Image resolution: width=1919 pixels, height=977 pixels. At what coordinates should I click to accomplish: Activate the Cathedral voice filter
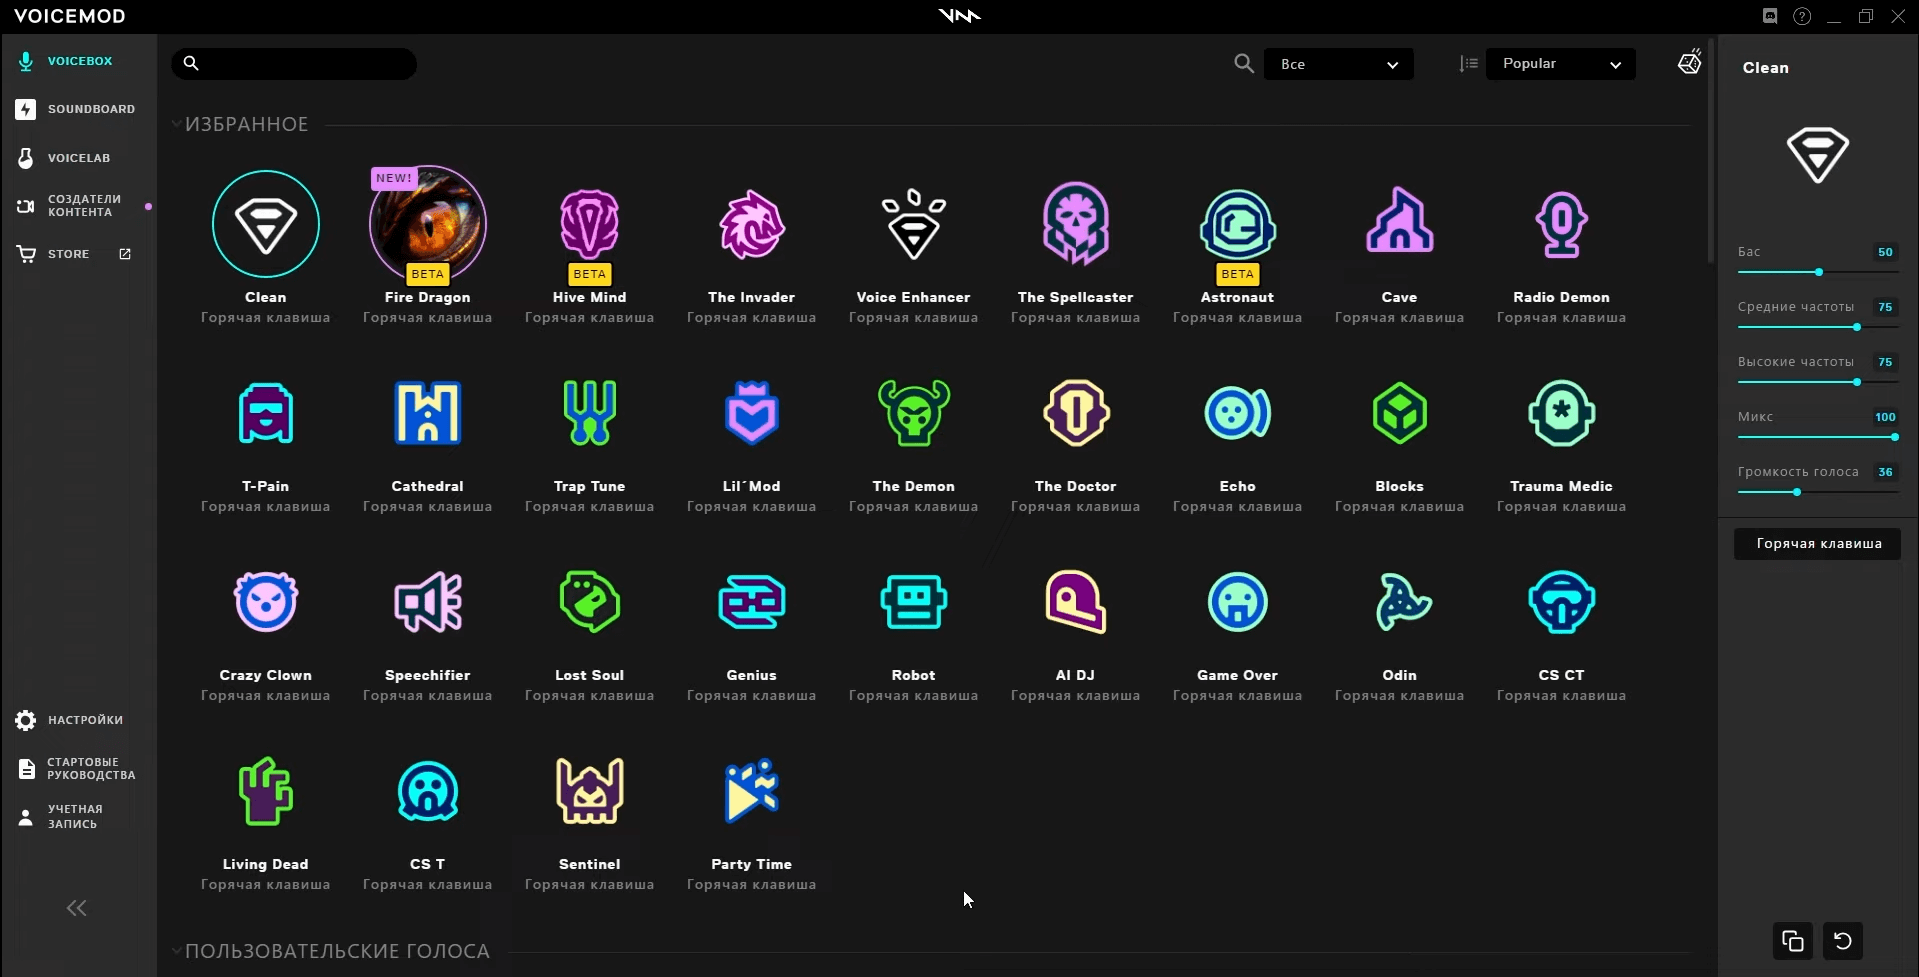click(x=427, y=413)
